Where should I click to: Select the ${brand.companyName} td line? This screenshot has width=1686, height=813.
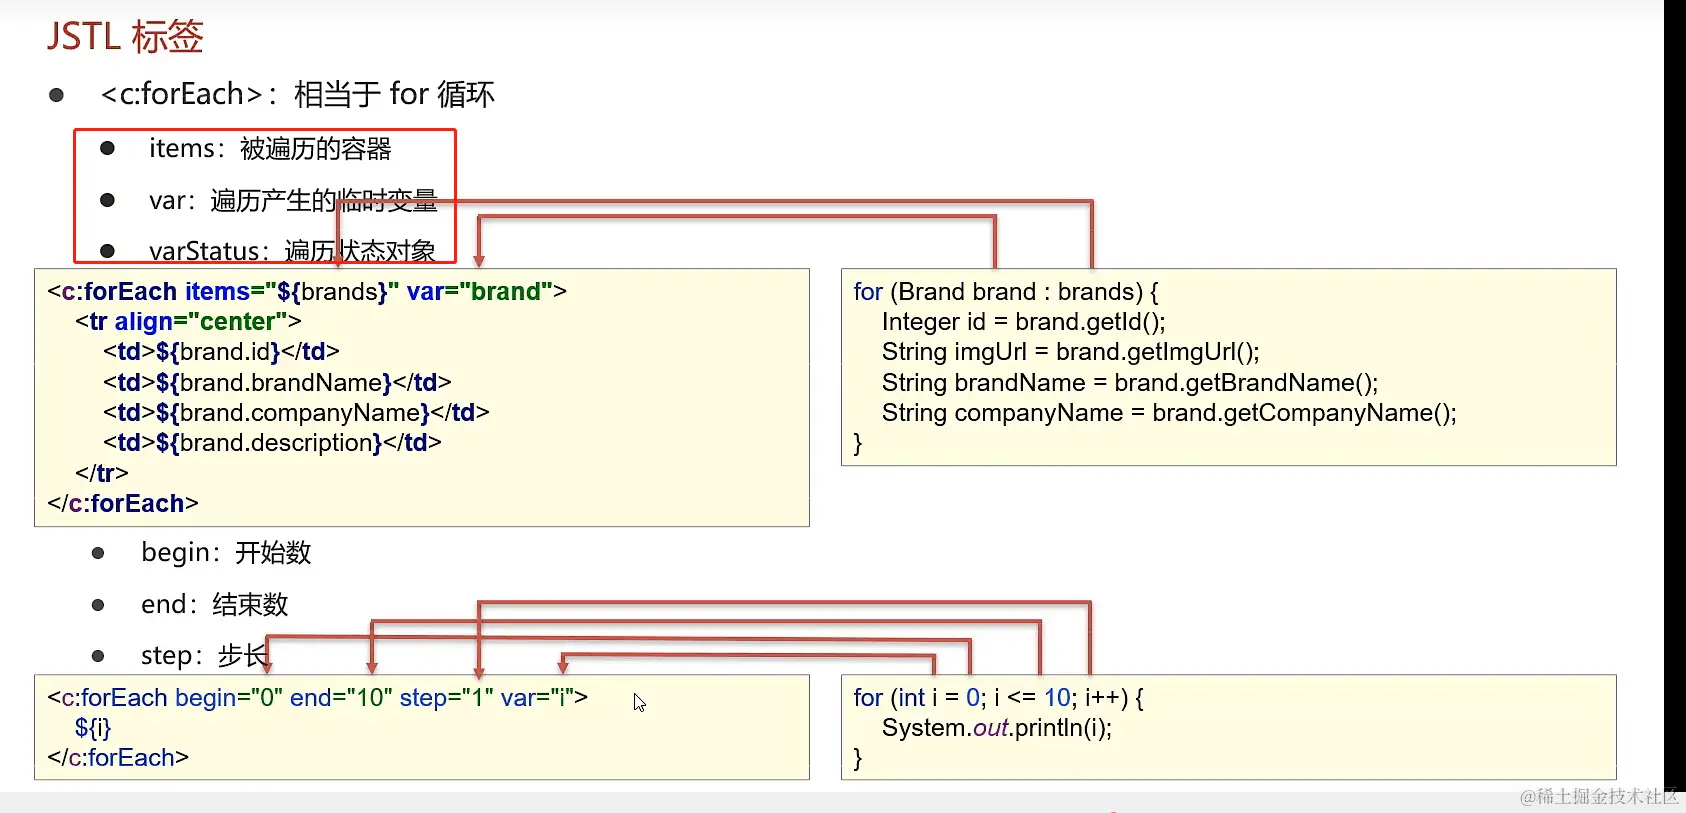point(296,412)
